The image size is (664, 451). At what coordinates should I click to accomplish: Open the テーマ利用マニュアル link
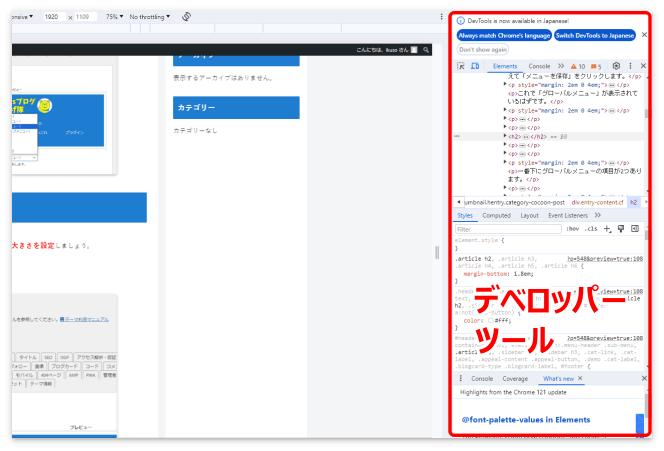click(x=84, y=319)
